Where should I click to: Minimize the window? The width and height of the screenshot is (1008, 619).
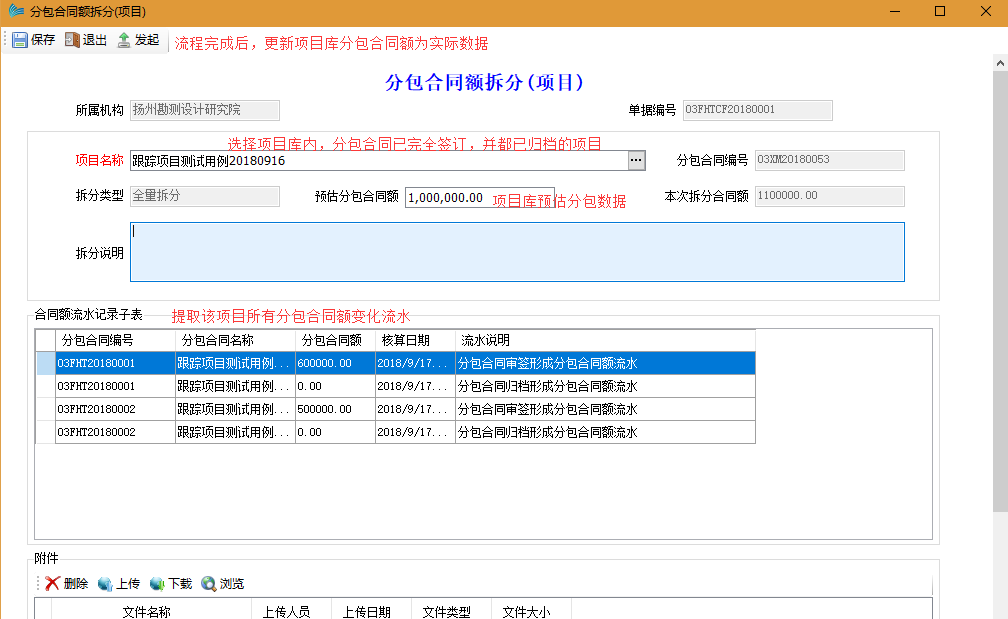(894, 11)
